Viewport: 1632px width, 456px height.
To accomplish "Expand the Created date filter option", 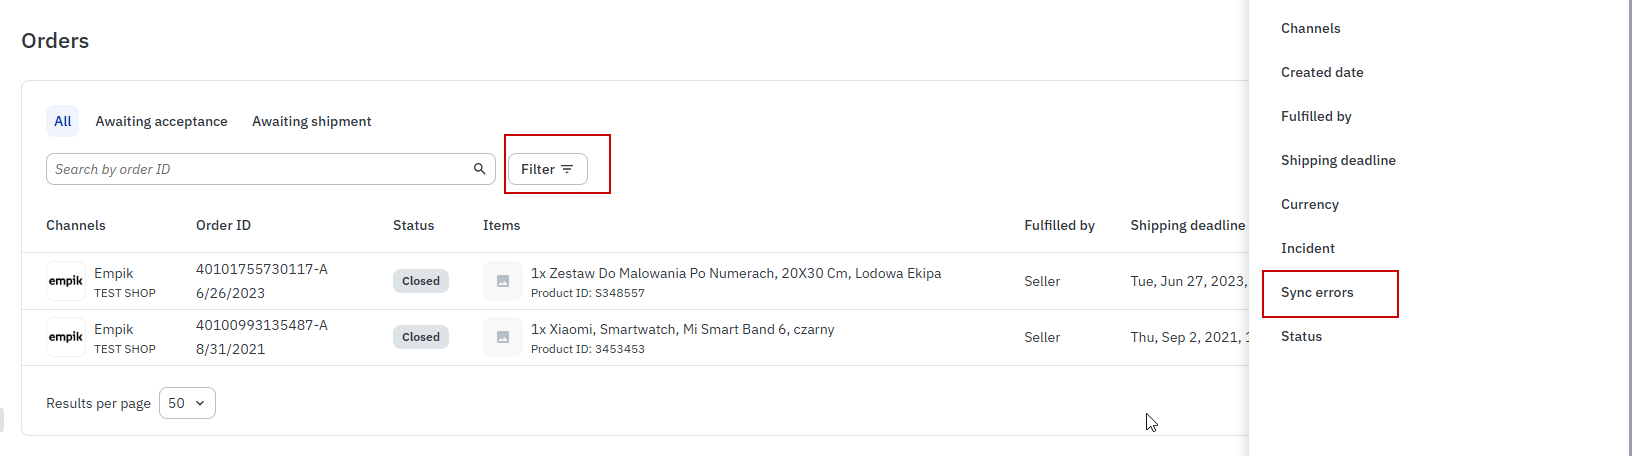I will [x=1322, y=72].
